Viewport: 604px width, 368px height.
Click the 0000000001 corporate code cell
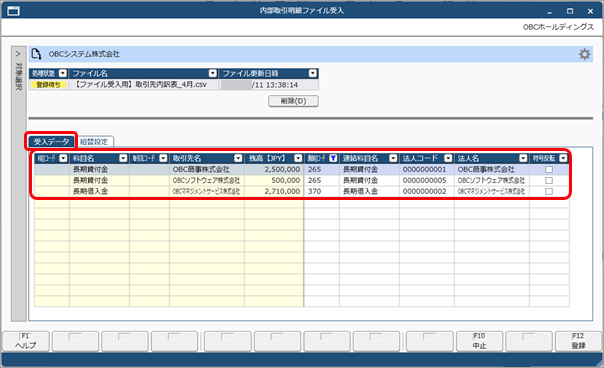pyautogui.click(x=427, y=170)
